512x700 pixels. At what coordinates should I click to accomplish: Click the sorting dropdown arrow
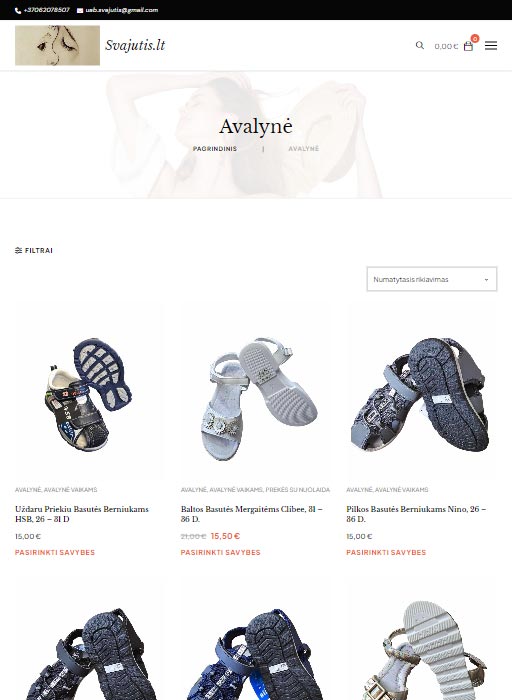pos(486,280)
